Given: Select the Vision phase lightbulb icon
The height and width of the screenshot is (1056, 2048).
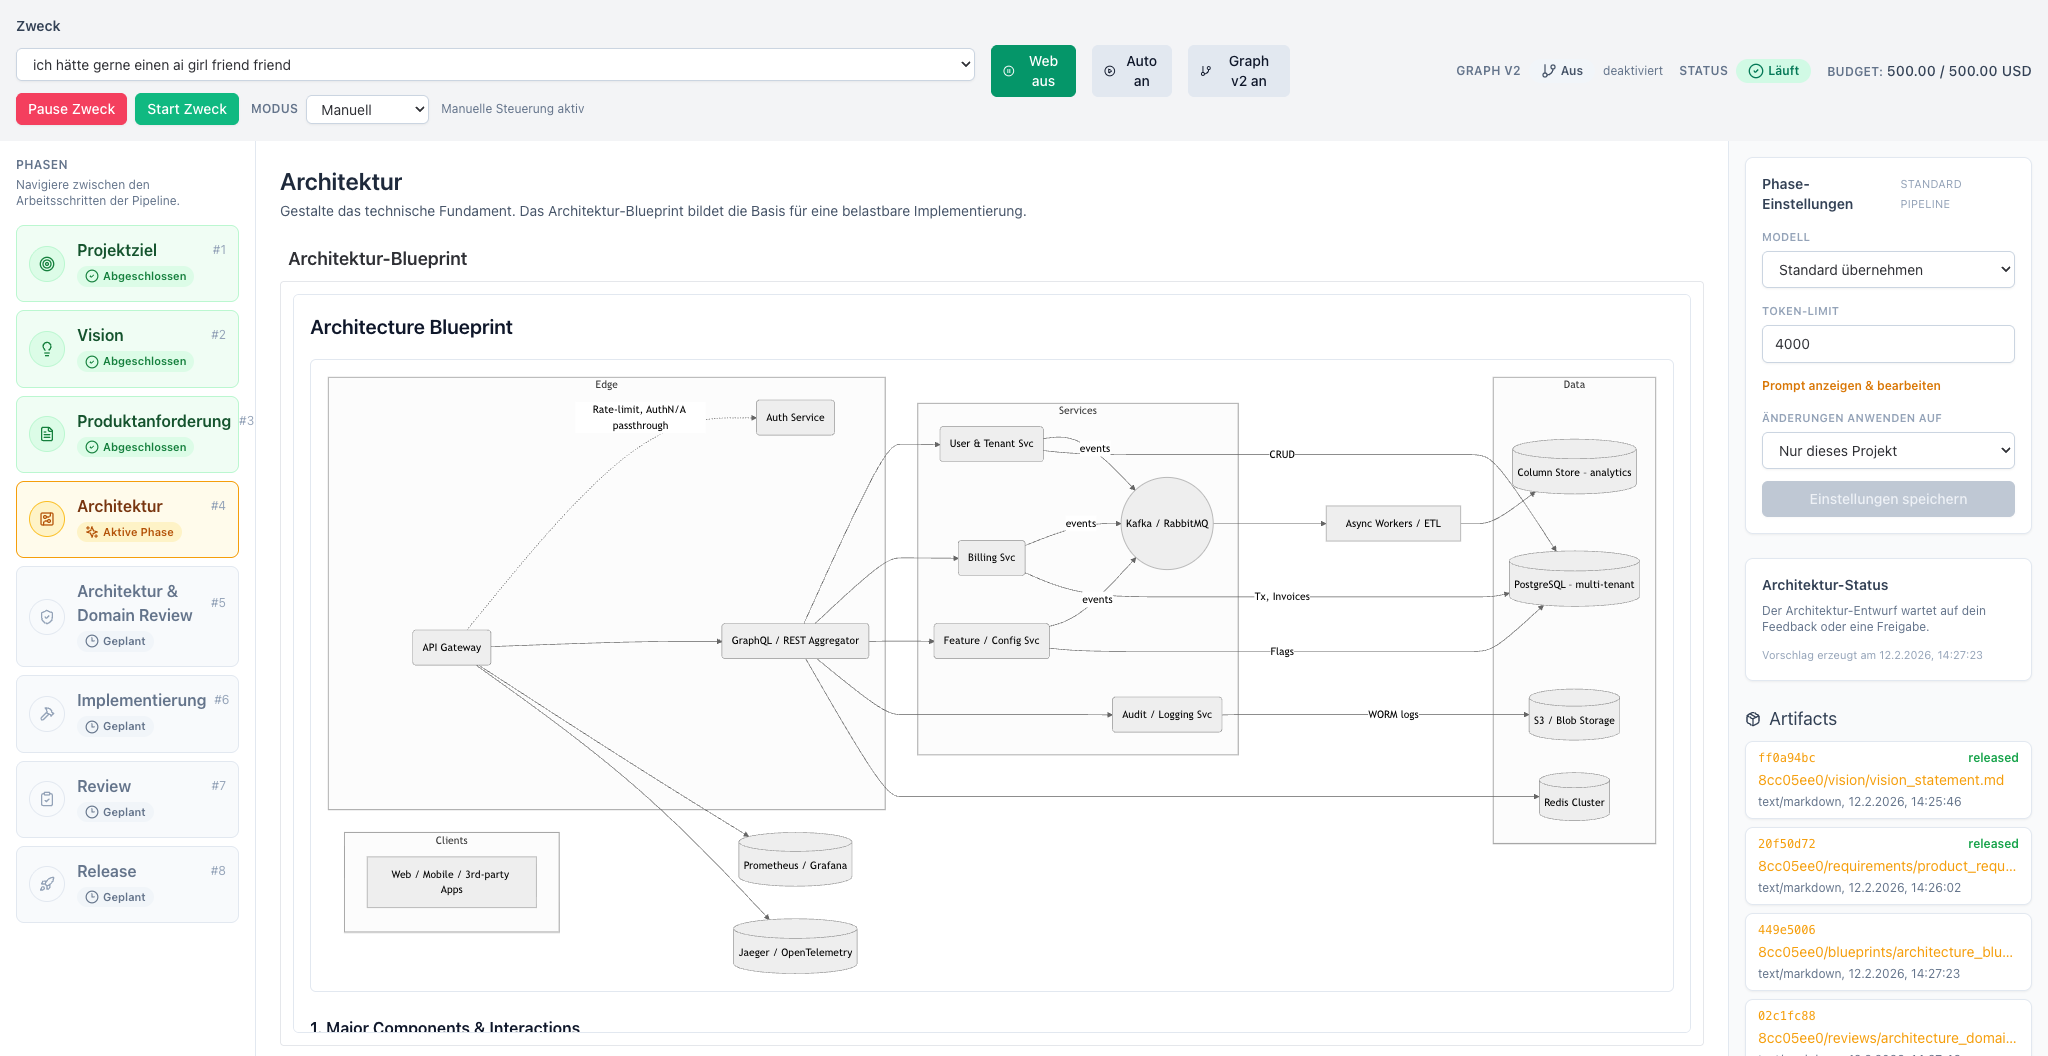Looking at the screenshot, I should (47, 349).
